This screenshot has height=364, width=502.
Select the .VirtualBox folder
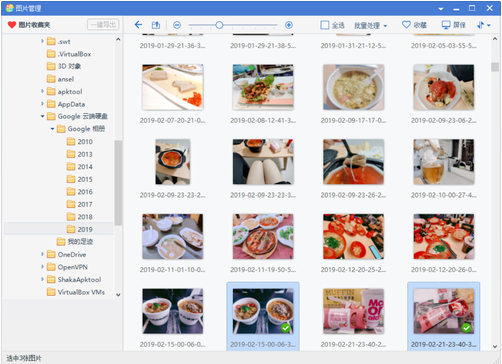pos(69,54)
